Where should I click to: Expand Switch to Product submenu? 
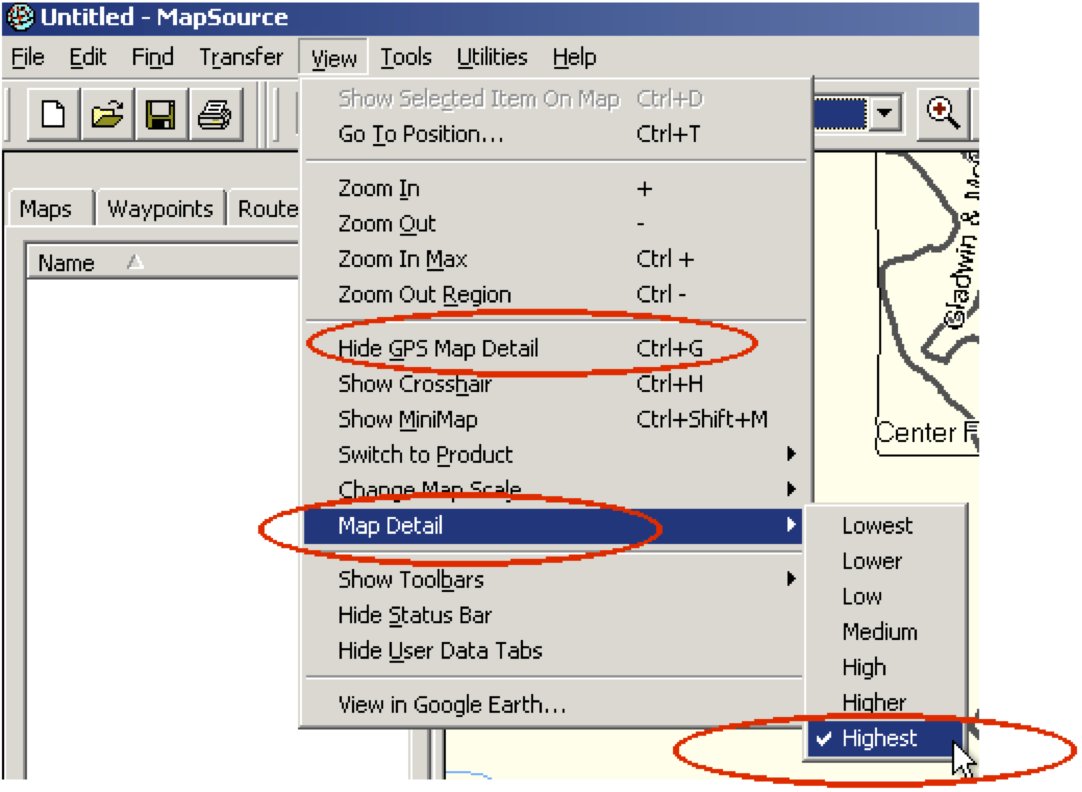tap(555, 455)
